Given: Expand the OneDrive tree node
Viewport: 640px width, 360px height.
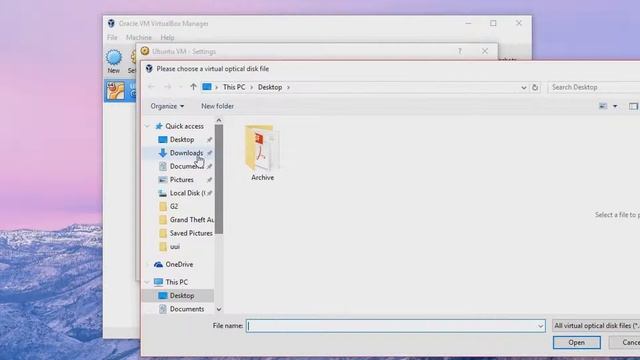Looking at the screenshot, I should click(x=147, y=264).
